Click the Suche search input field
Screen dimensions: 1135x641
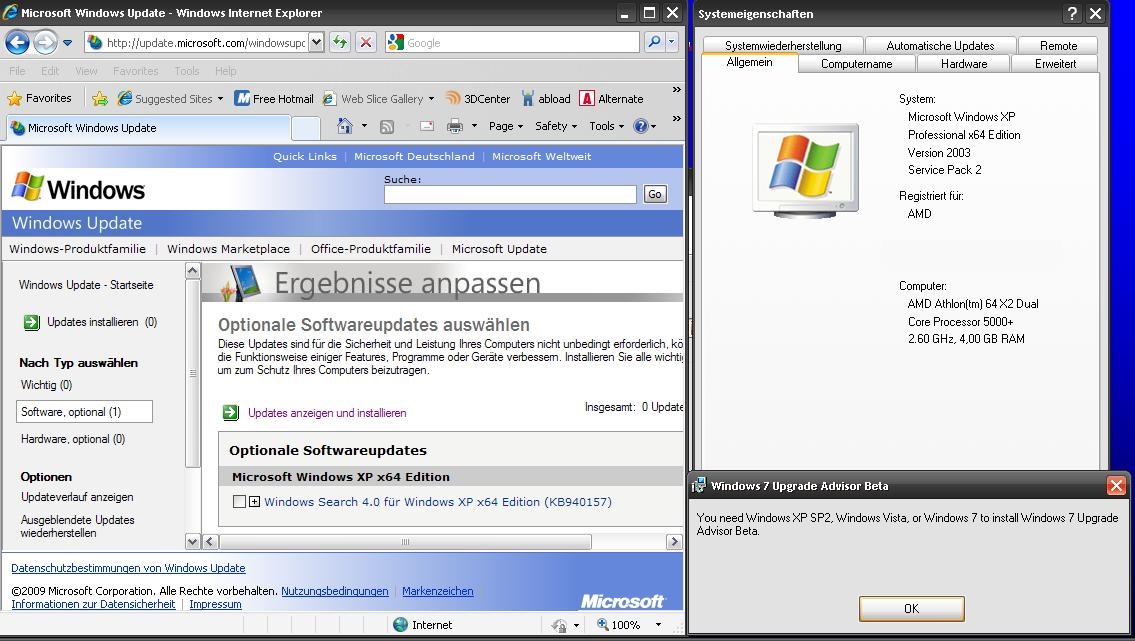click(x=510, y=194)
